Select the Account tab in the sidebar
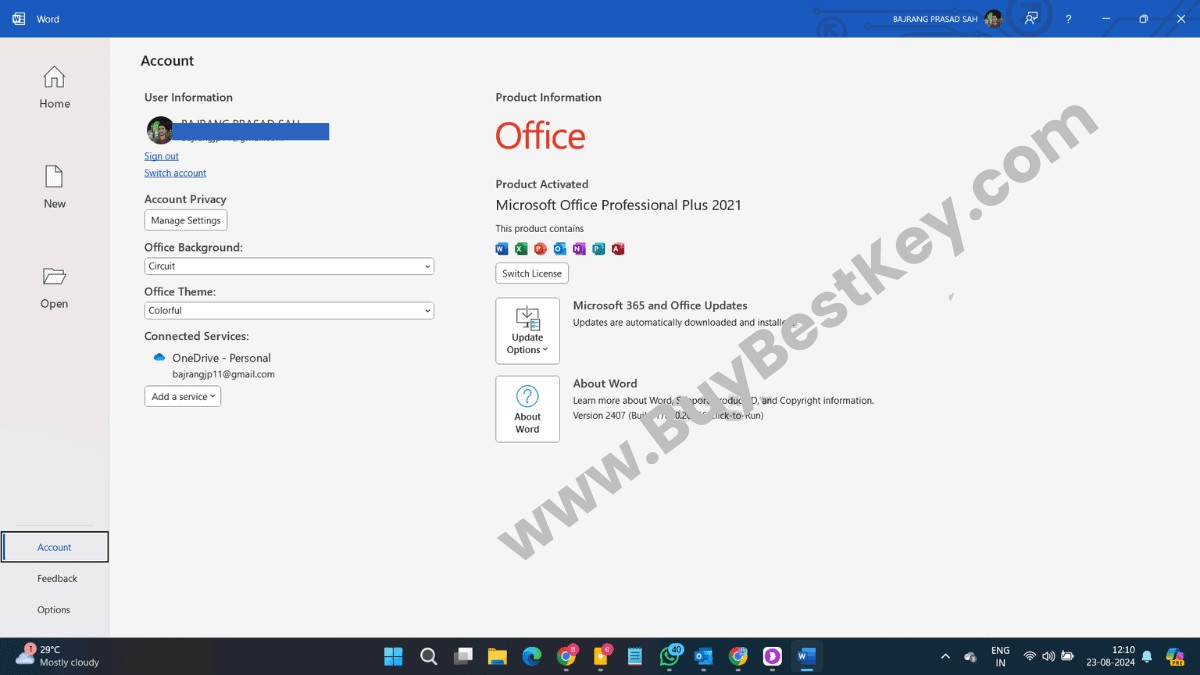Viewport: 1200px width, 675px height. click(x=55, y=547)
